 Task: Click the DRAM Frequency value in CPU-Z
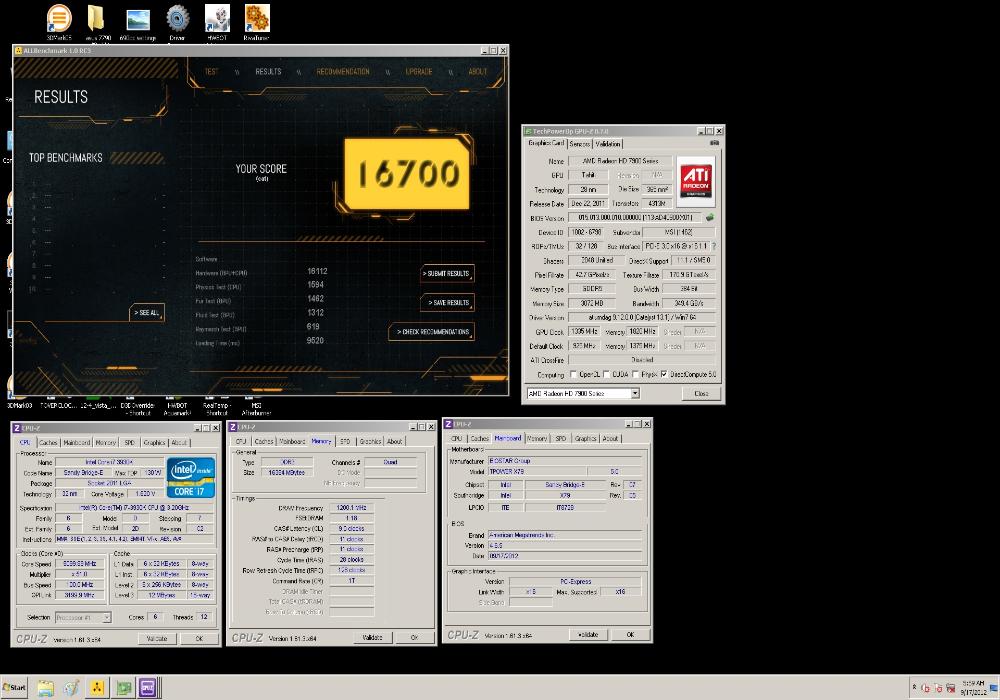[x=351, y=508]
